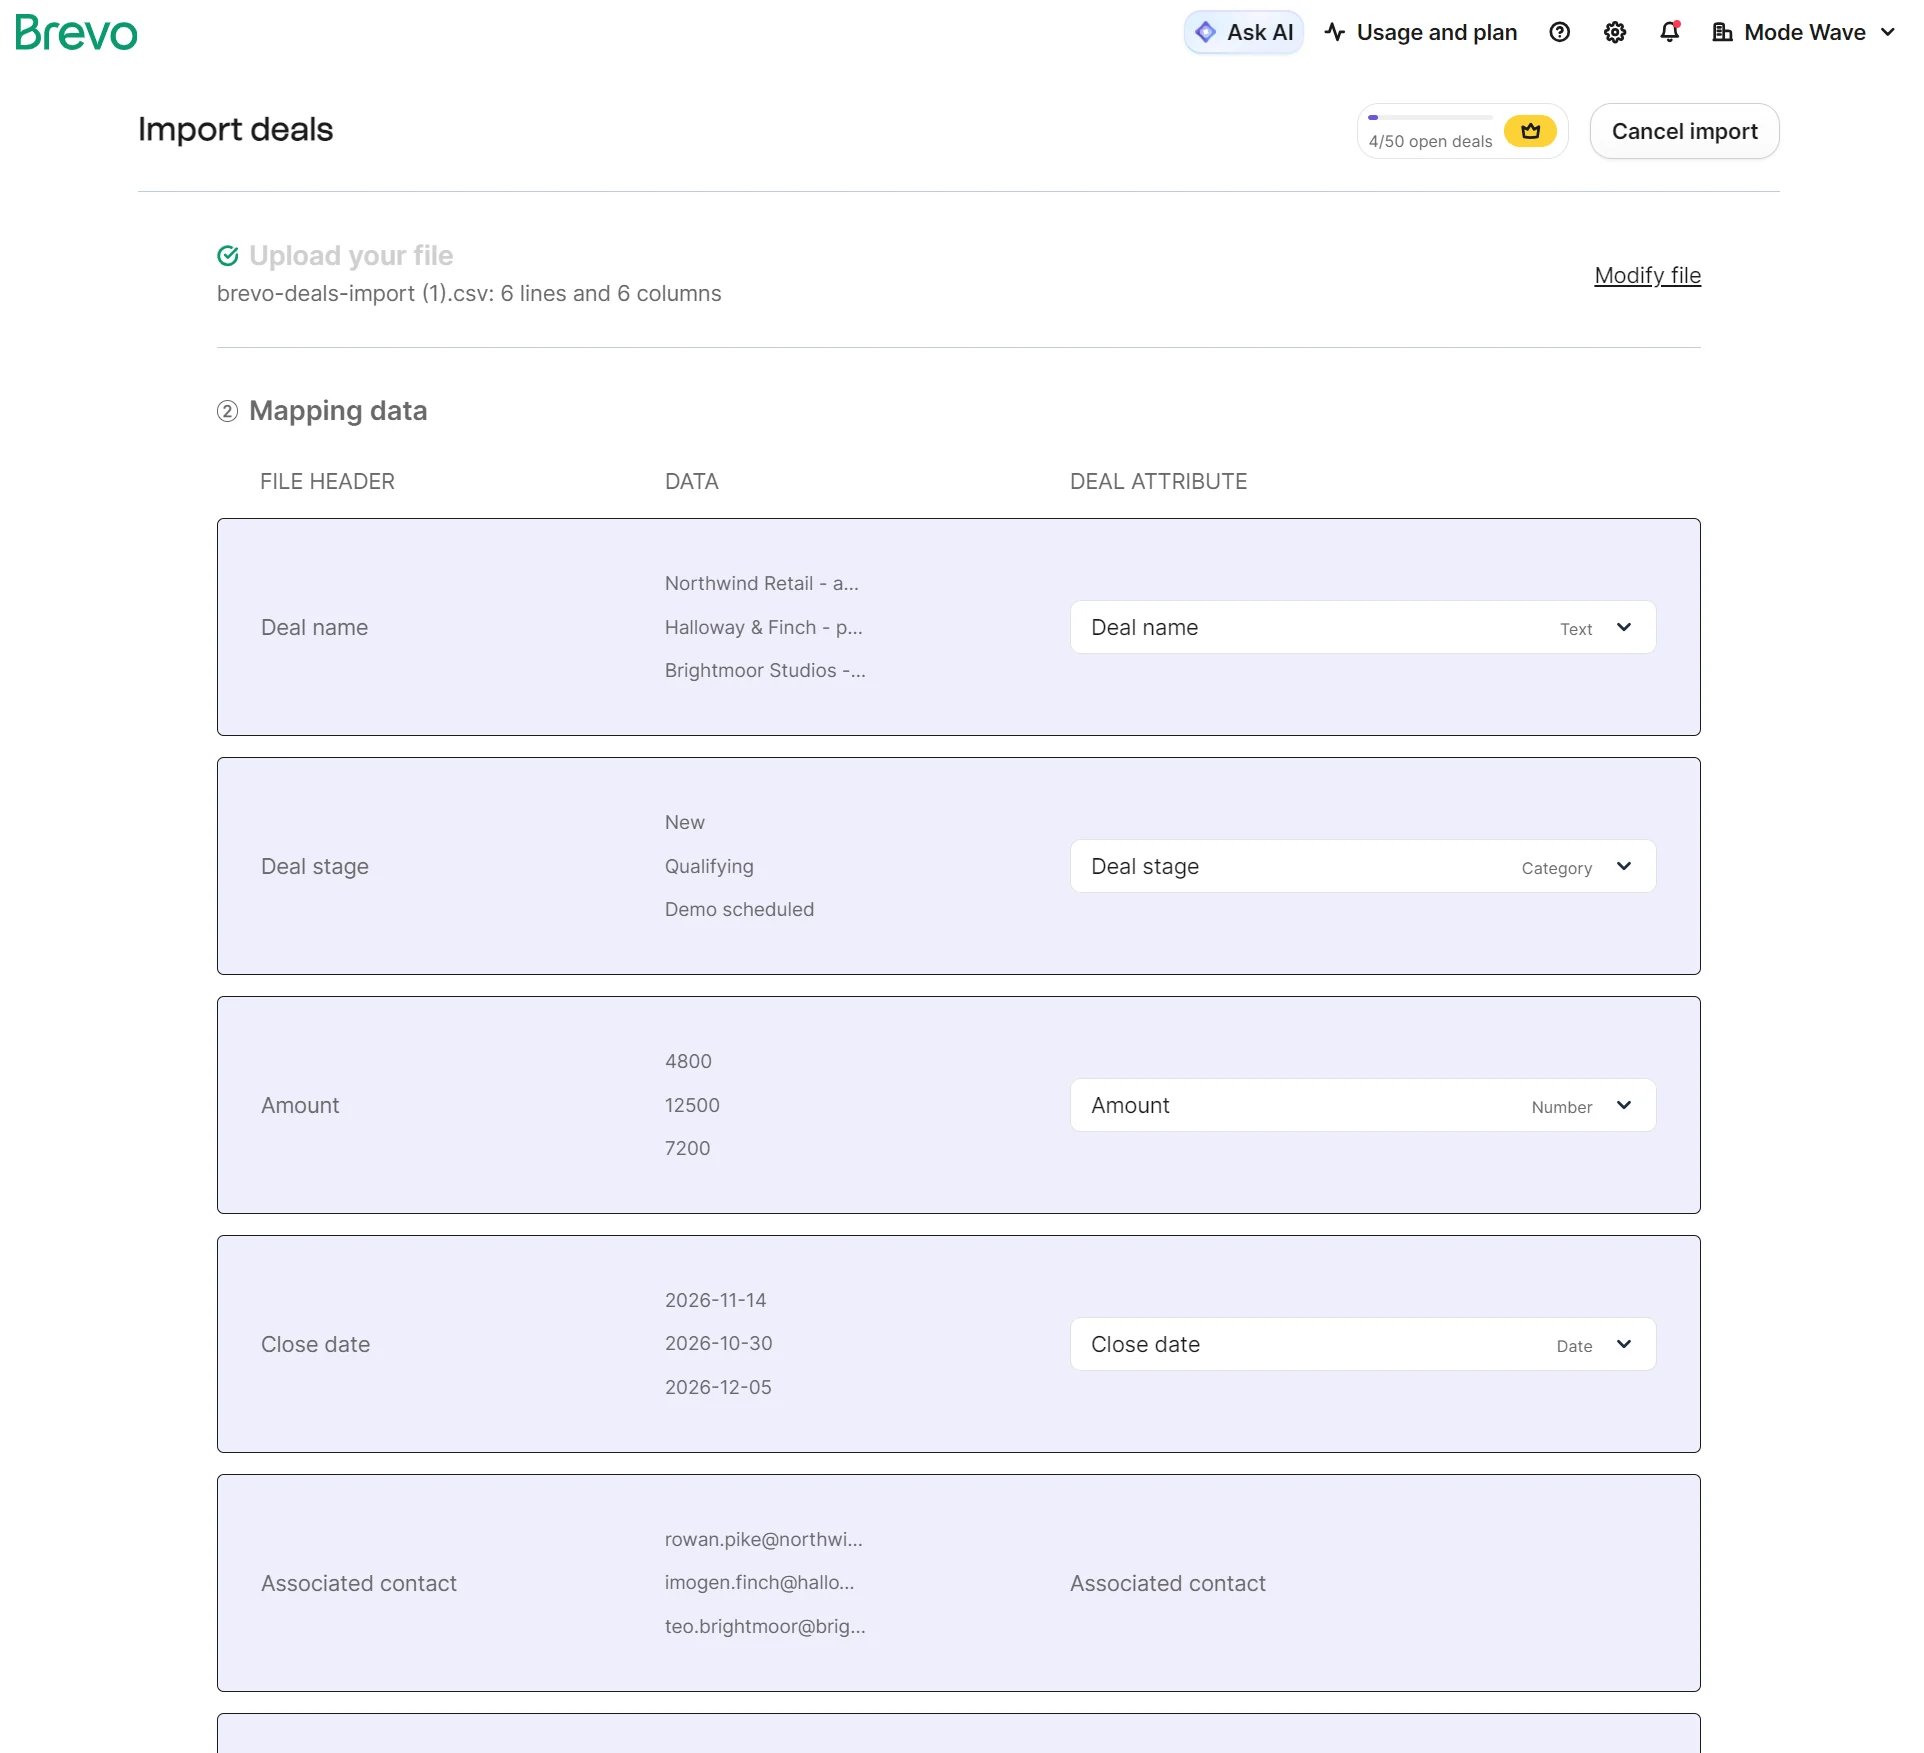Image resolution: width=1924 pixels, height=1753 pixels.
Task: Click the '2026-11-14' close date value
Action: click(x=715, y=1300)
